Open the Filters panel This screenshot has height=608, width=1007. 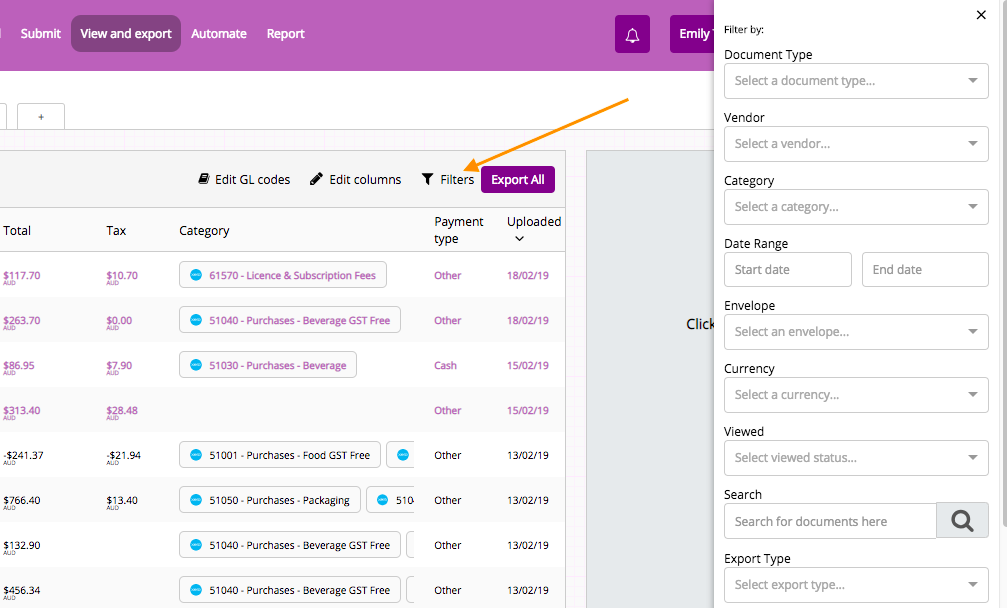point(448,180)
